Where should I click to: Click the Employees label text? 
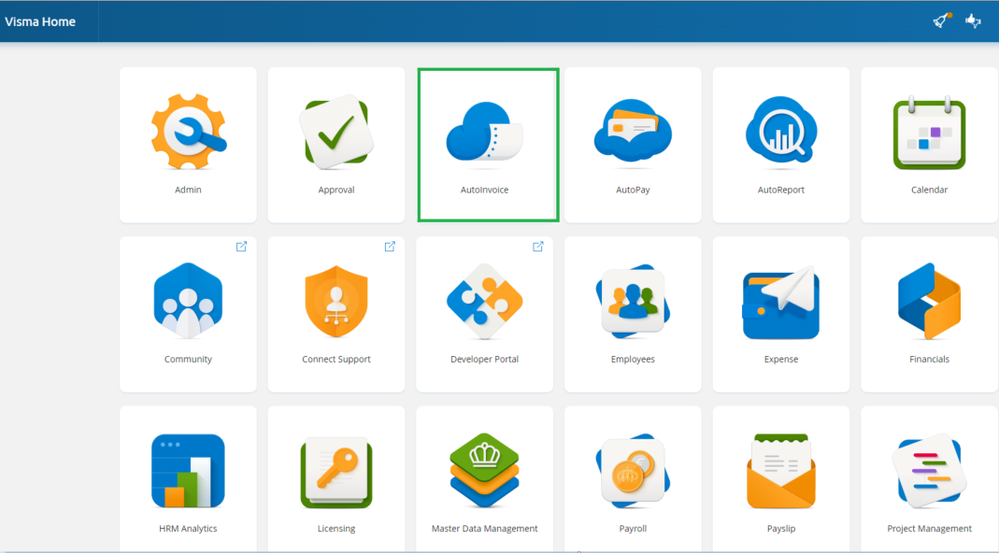(633, 359)
